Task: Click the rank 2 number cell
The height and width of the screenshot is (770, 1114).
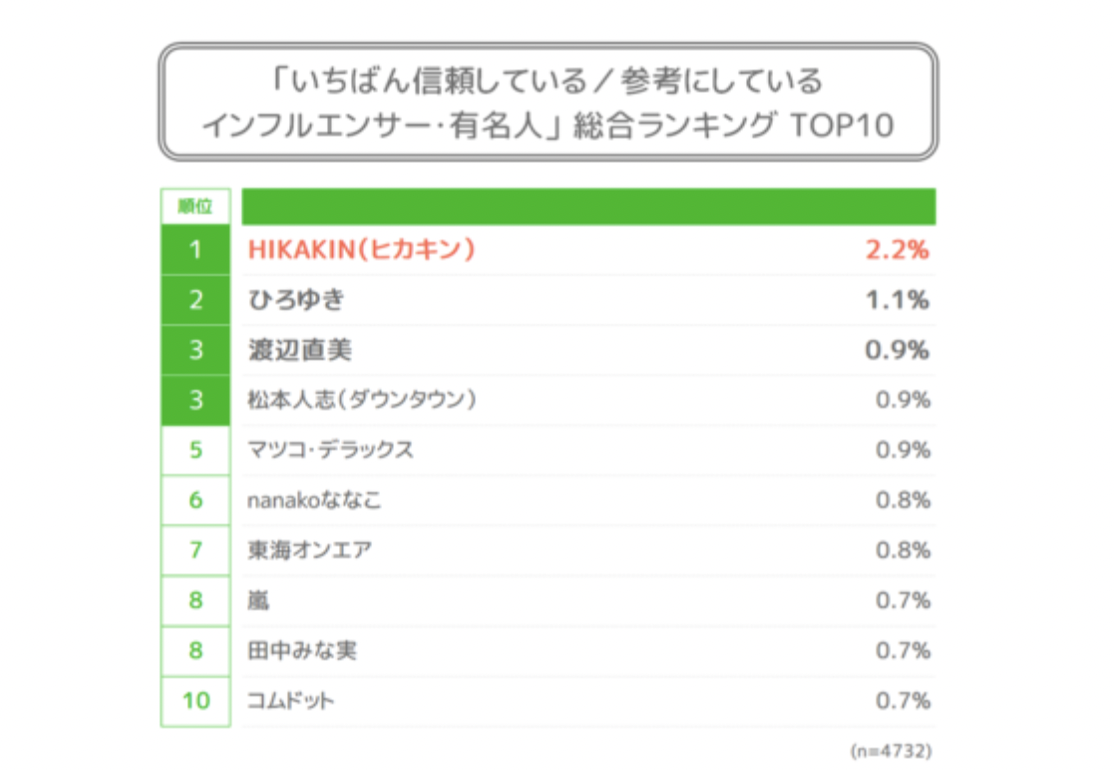Action: (x=195, y=300)
